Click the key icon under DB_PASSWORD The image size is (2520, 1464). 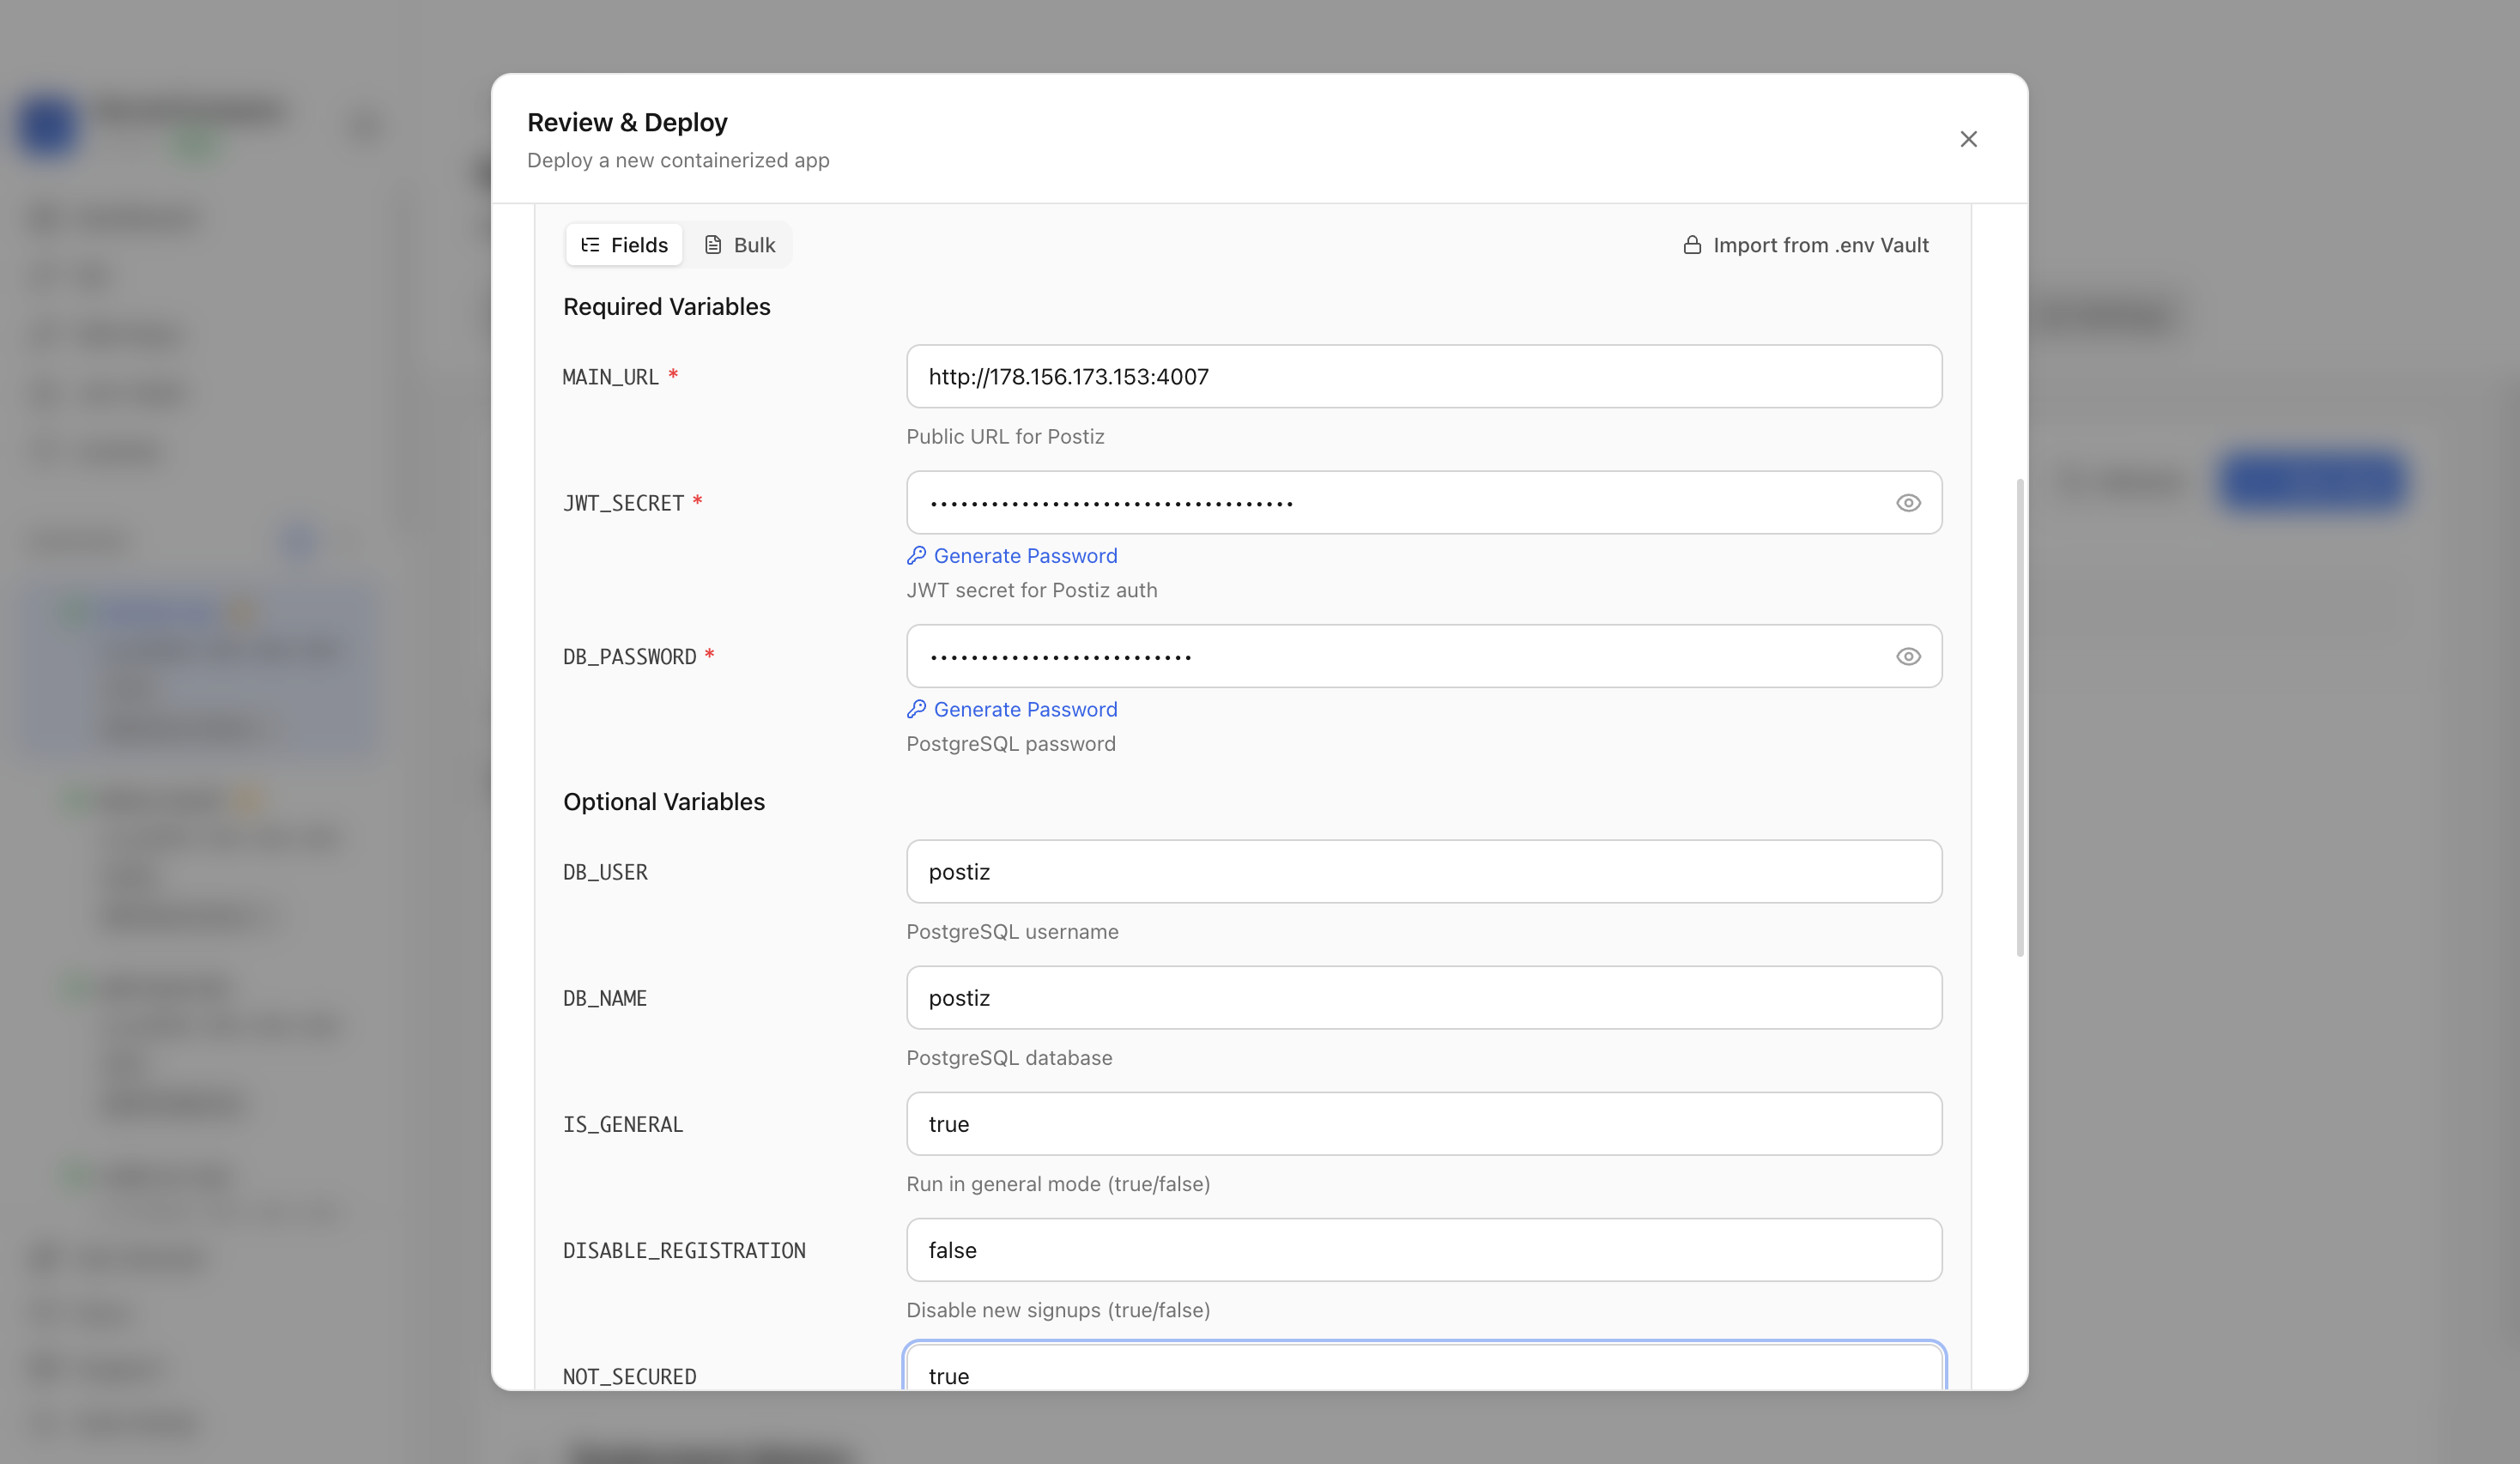point(916,709)
